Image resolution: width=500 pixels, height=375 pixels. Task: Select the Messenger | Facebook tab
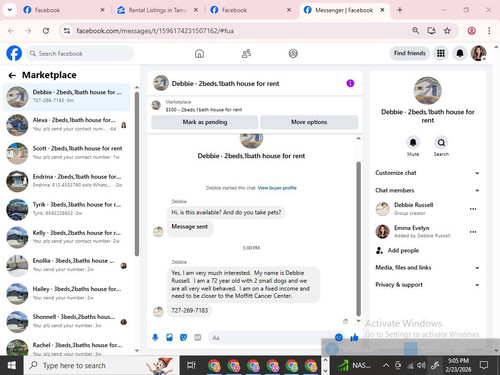(344, 10)
